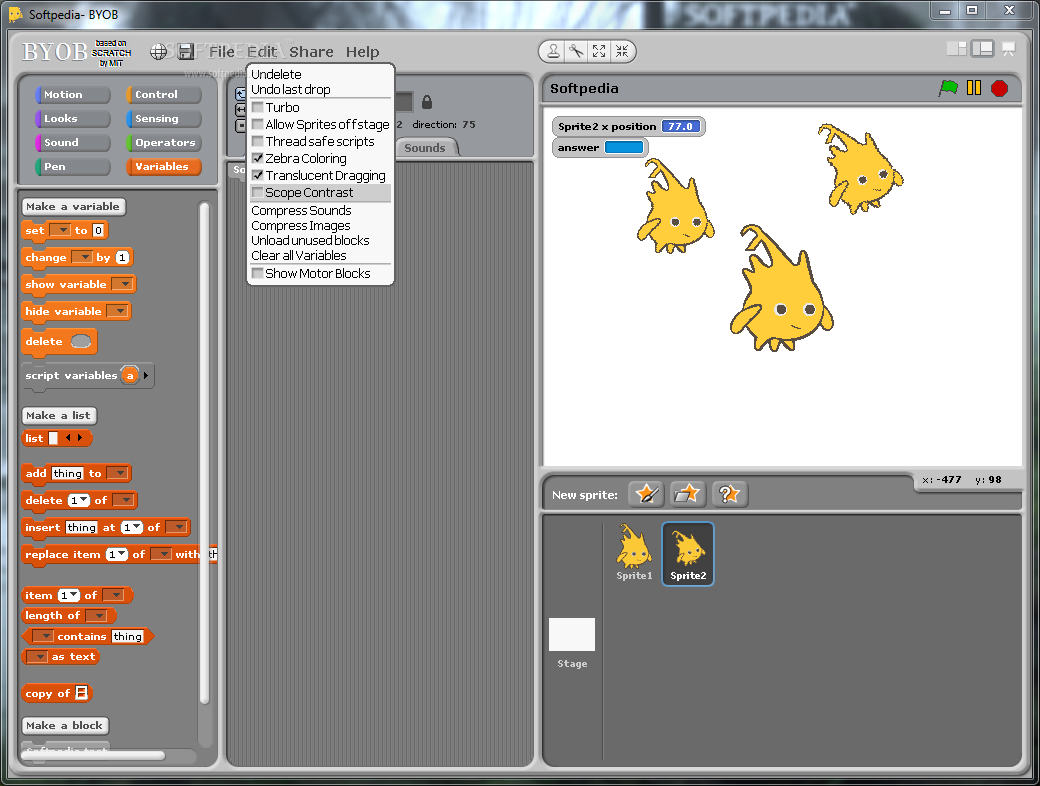Enable Scope Contrast option
The image size is (1040, 786).
point(257,193)
